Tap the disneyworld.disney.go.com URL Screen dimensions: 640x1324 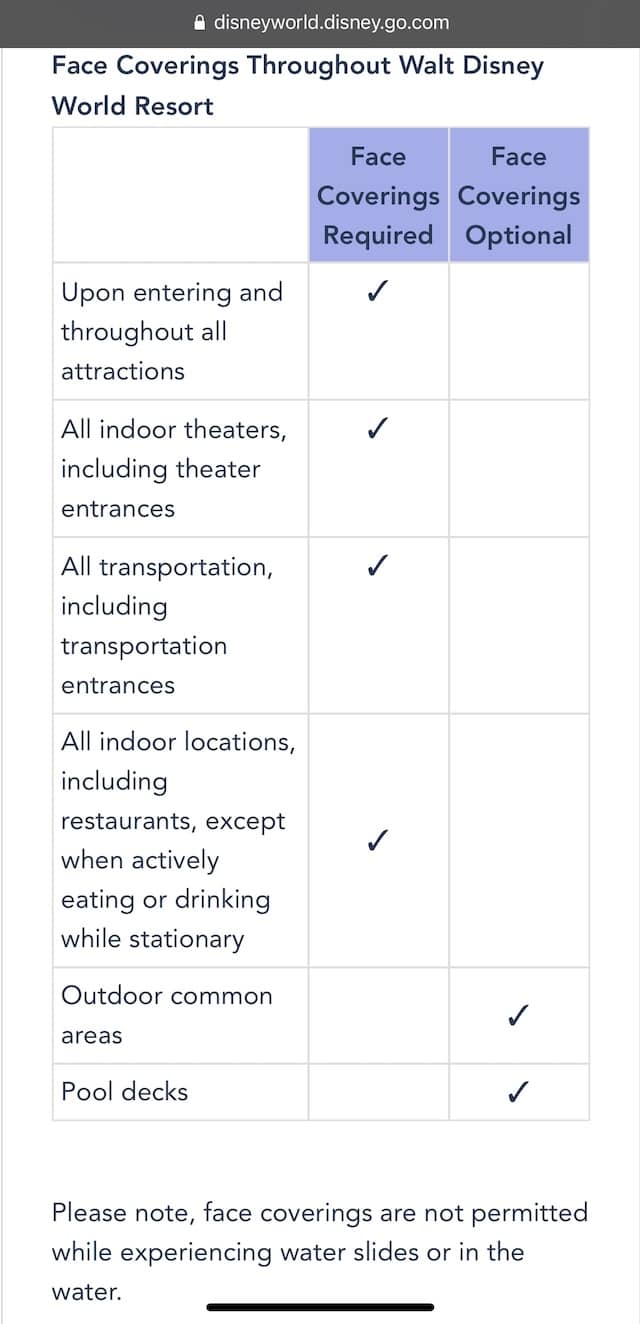pyautogui.click(x=331, y=22)
